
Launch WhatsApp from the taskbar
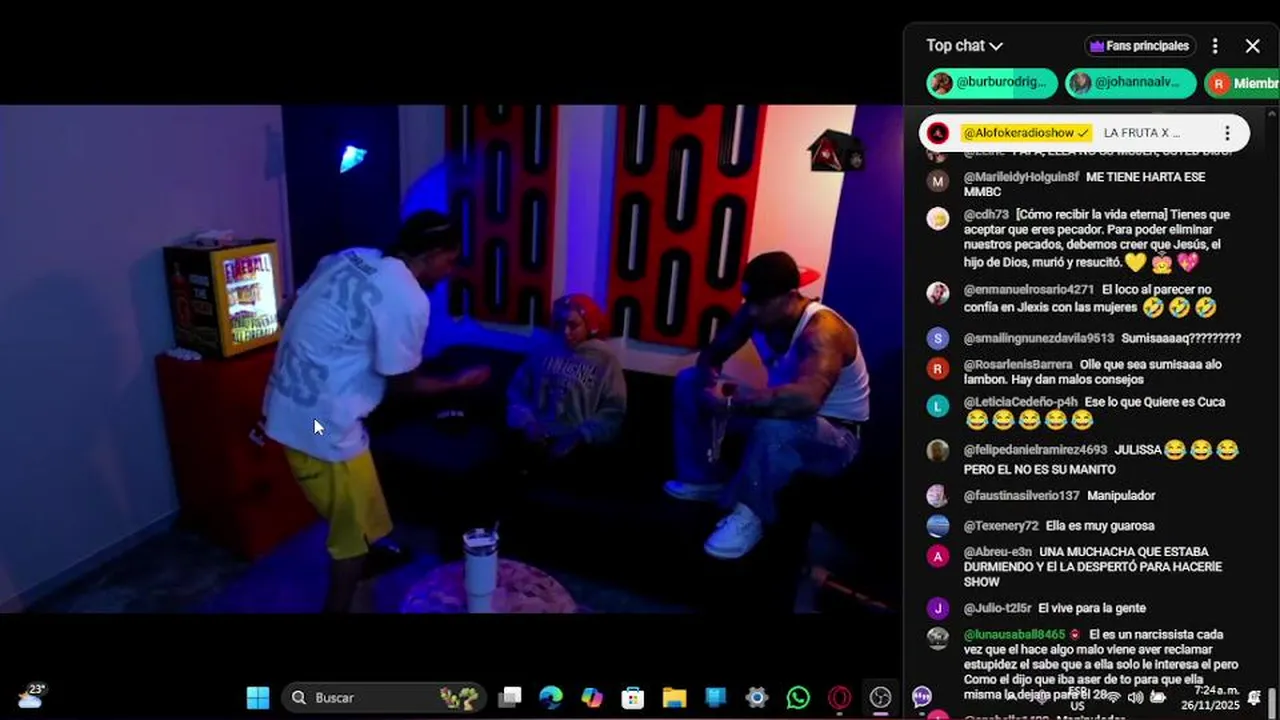pos(798,697)
